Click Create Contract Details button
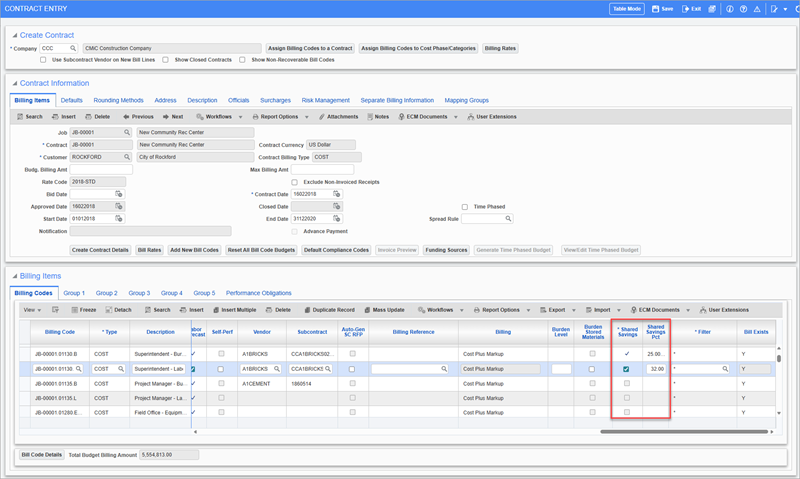The width and height of the screenshot is (800, 479). tap(100, 250)
